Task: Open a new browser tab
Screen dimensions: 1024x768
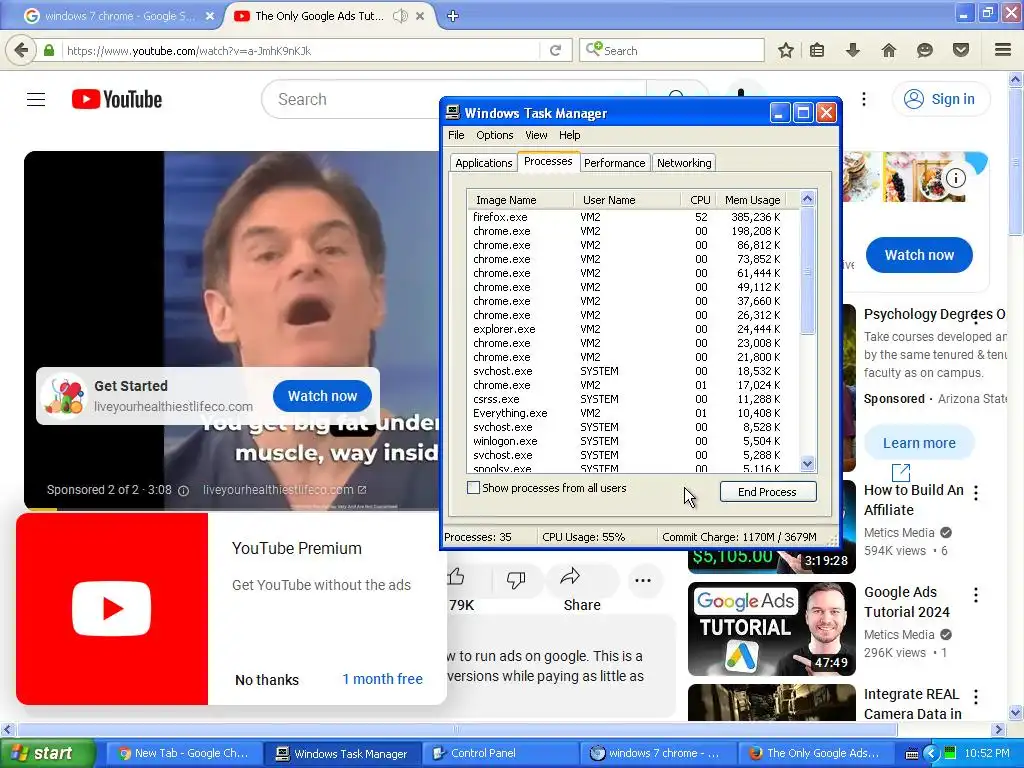Action: point(453,16)
